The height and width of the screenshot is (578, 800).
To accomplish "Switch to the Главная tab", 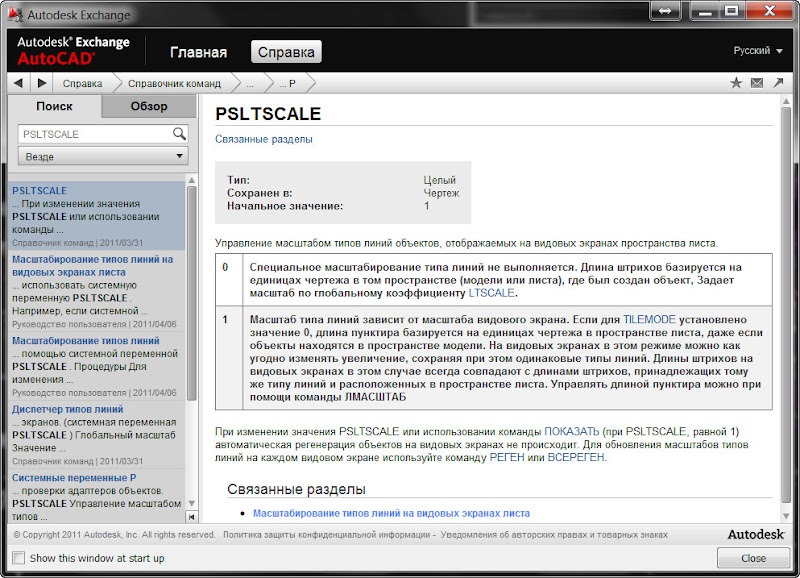I will (x=198, y=52).
